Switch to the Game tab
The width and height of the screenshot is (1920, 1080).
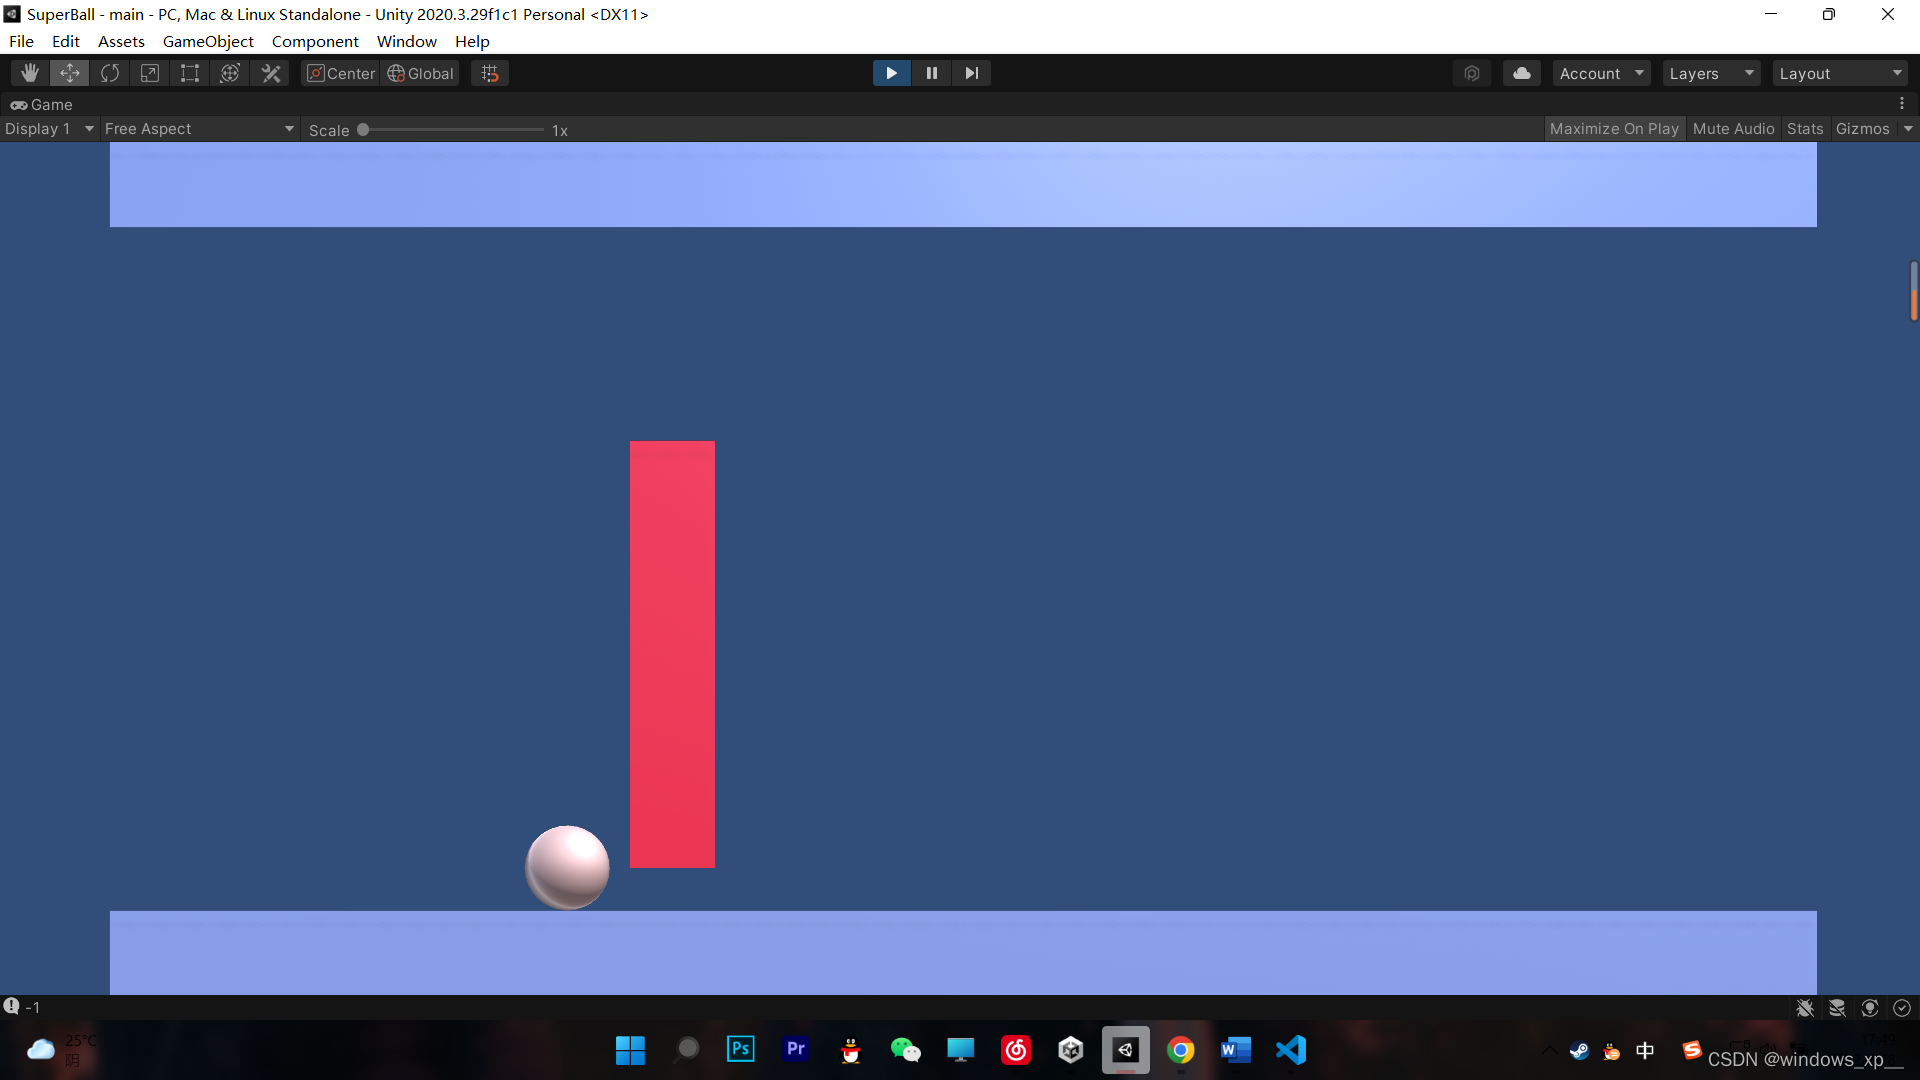pos(42,104)
